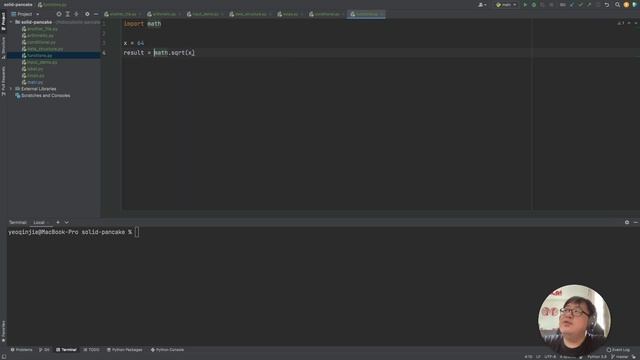
Task: Open Python Console tool window
Action: (x=167, y=350)
